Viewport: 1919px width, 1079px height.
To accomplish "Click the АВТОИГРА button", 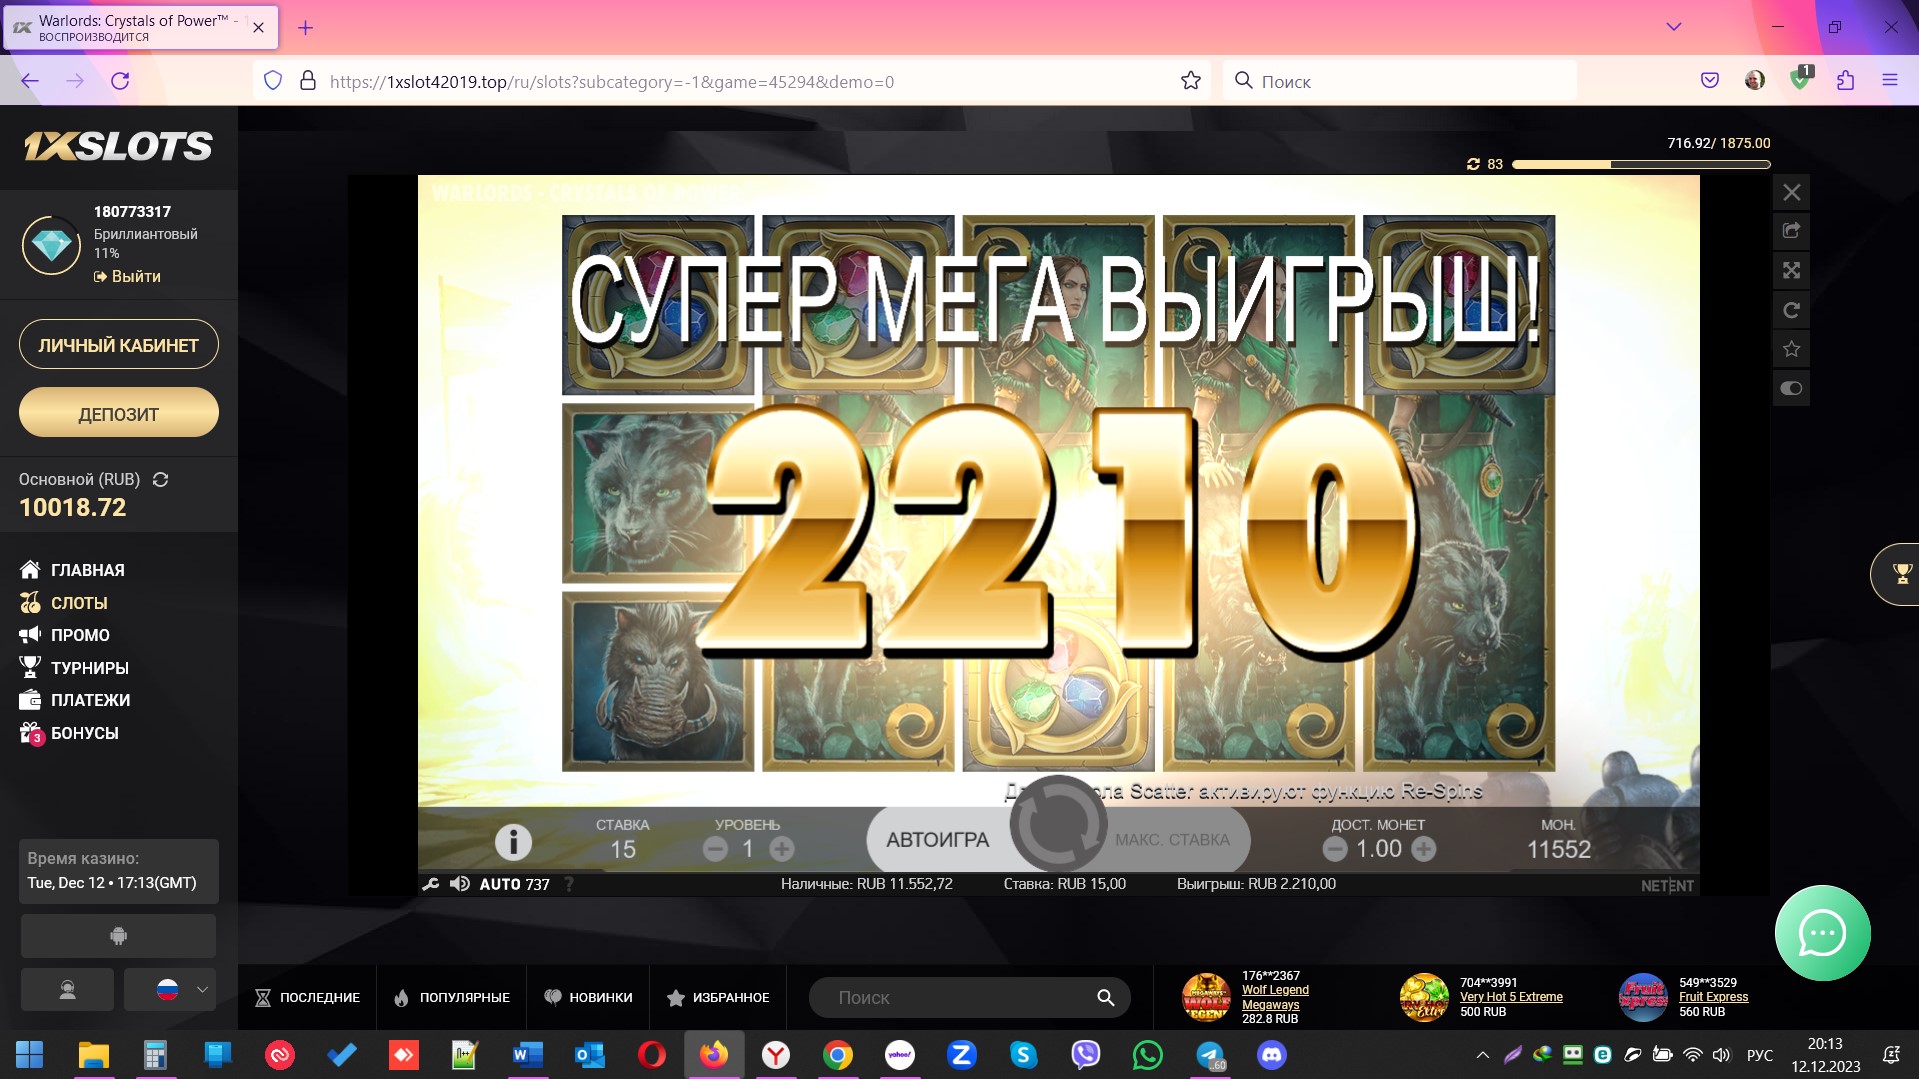I will (937, 840).
